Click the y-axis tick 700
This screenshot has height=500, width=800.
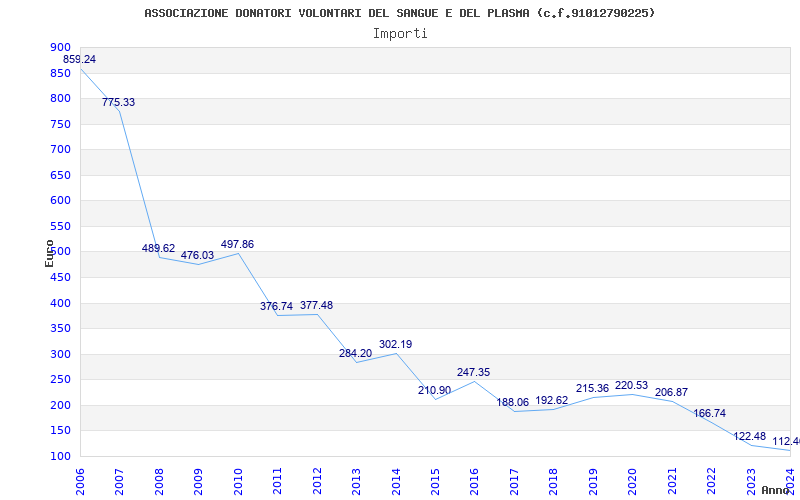pos(60,149)
